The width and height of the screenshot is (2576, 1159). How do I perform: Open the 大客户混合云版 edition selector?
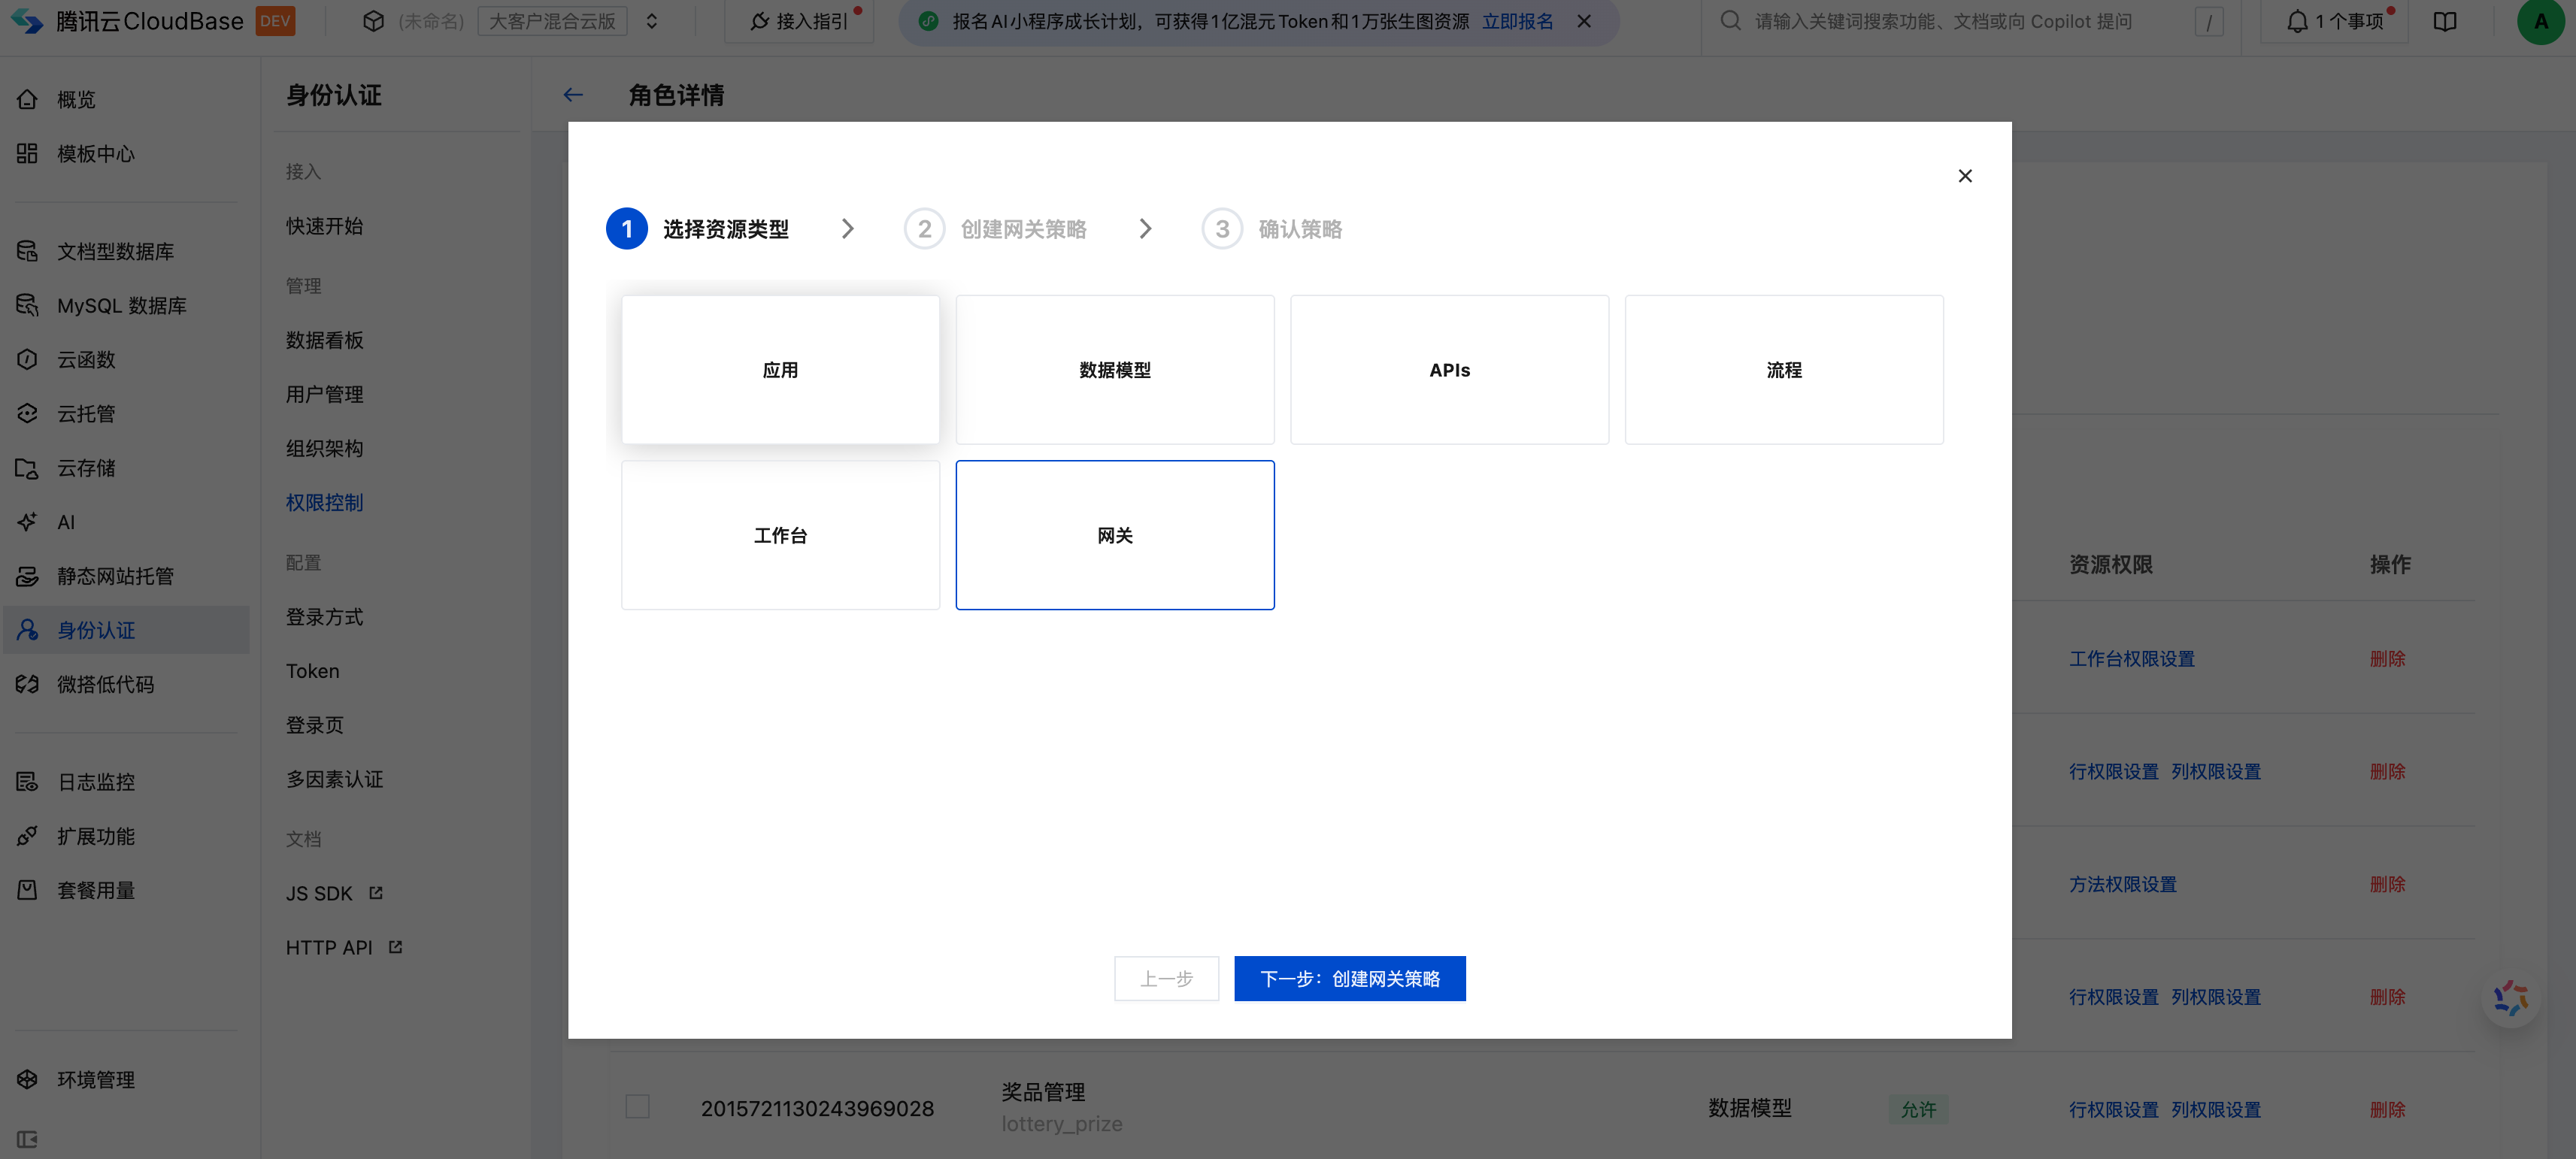[552, 21]
